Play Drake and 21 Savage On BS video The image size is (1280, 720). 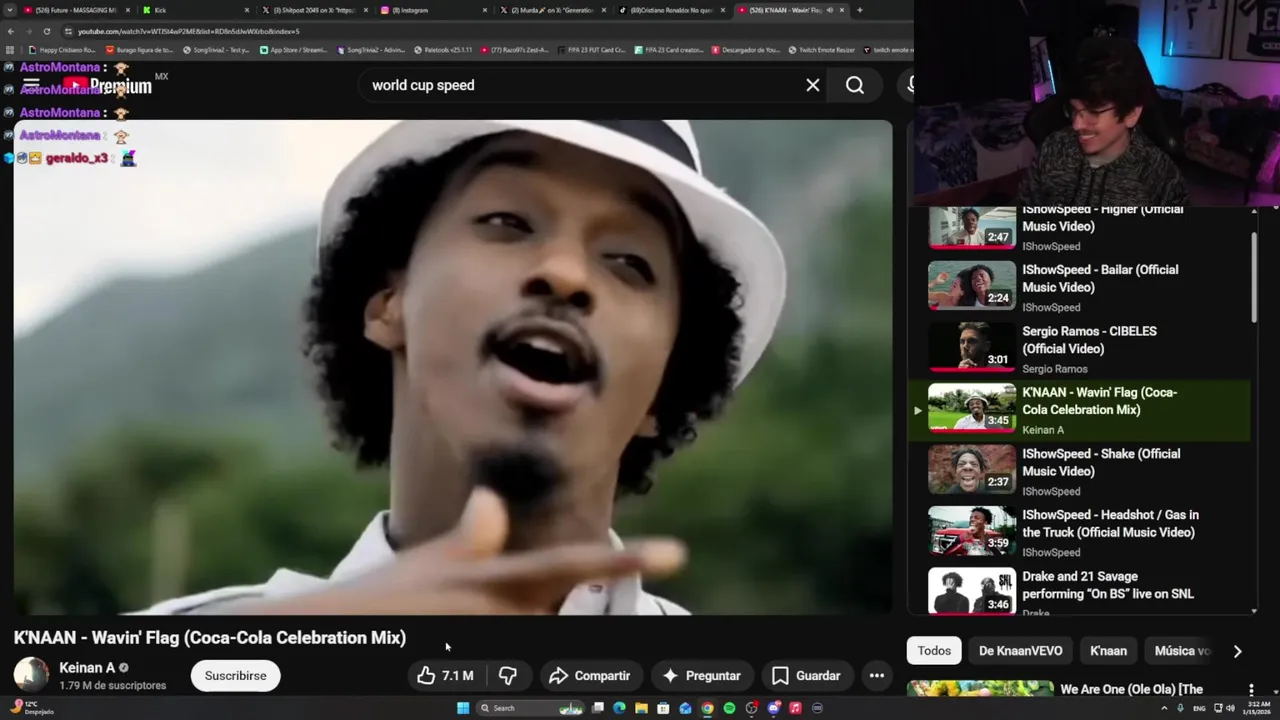point(1078,590)
